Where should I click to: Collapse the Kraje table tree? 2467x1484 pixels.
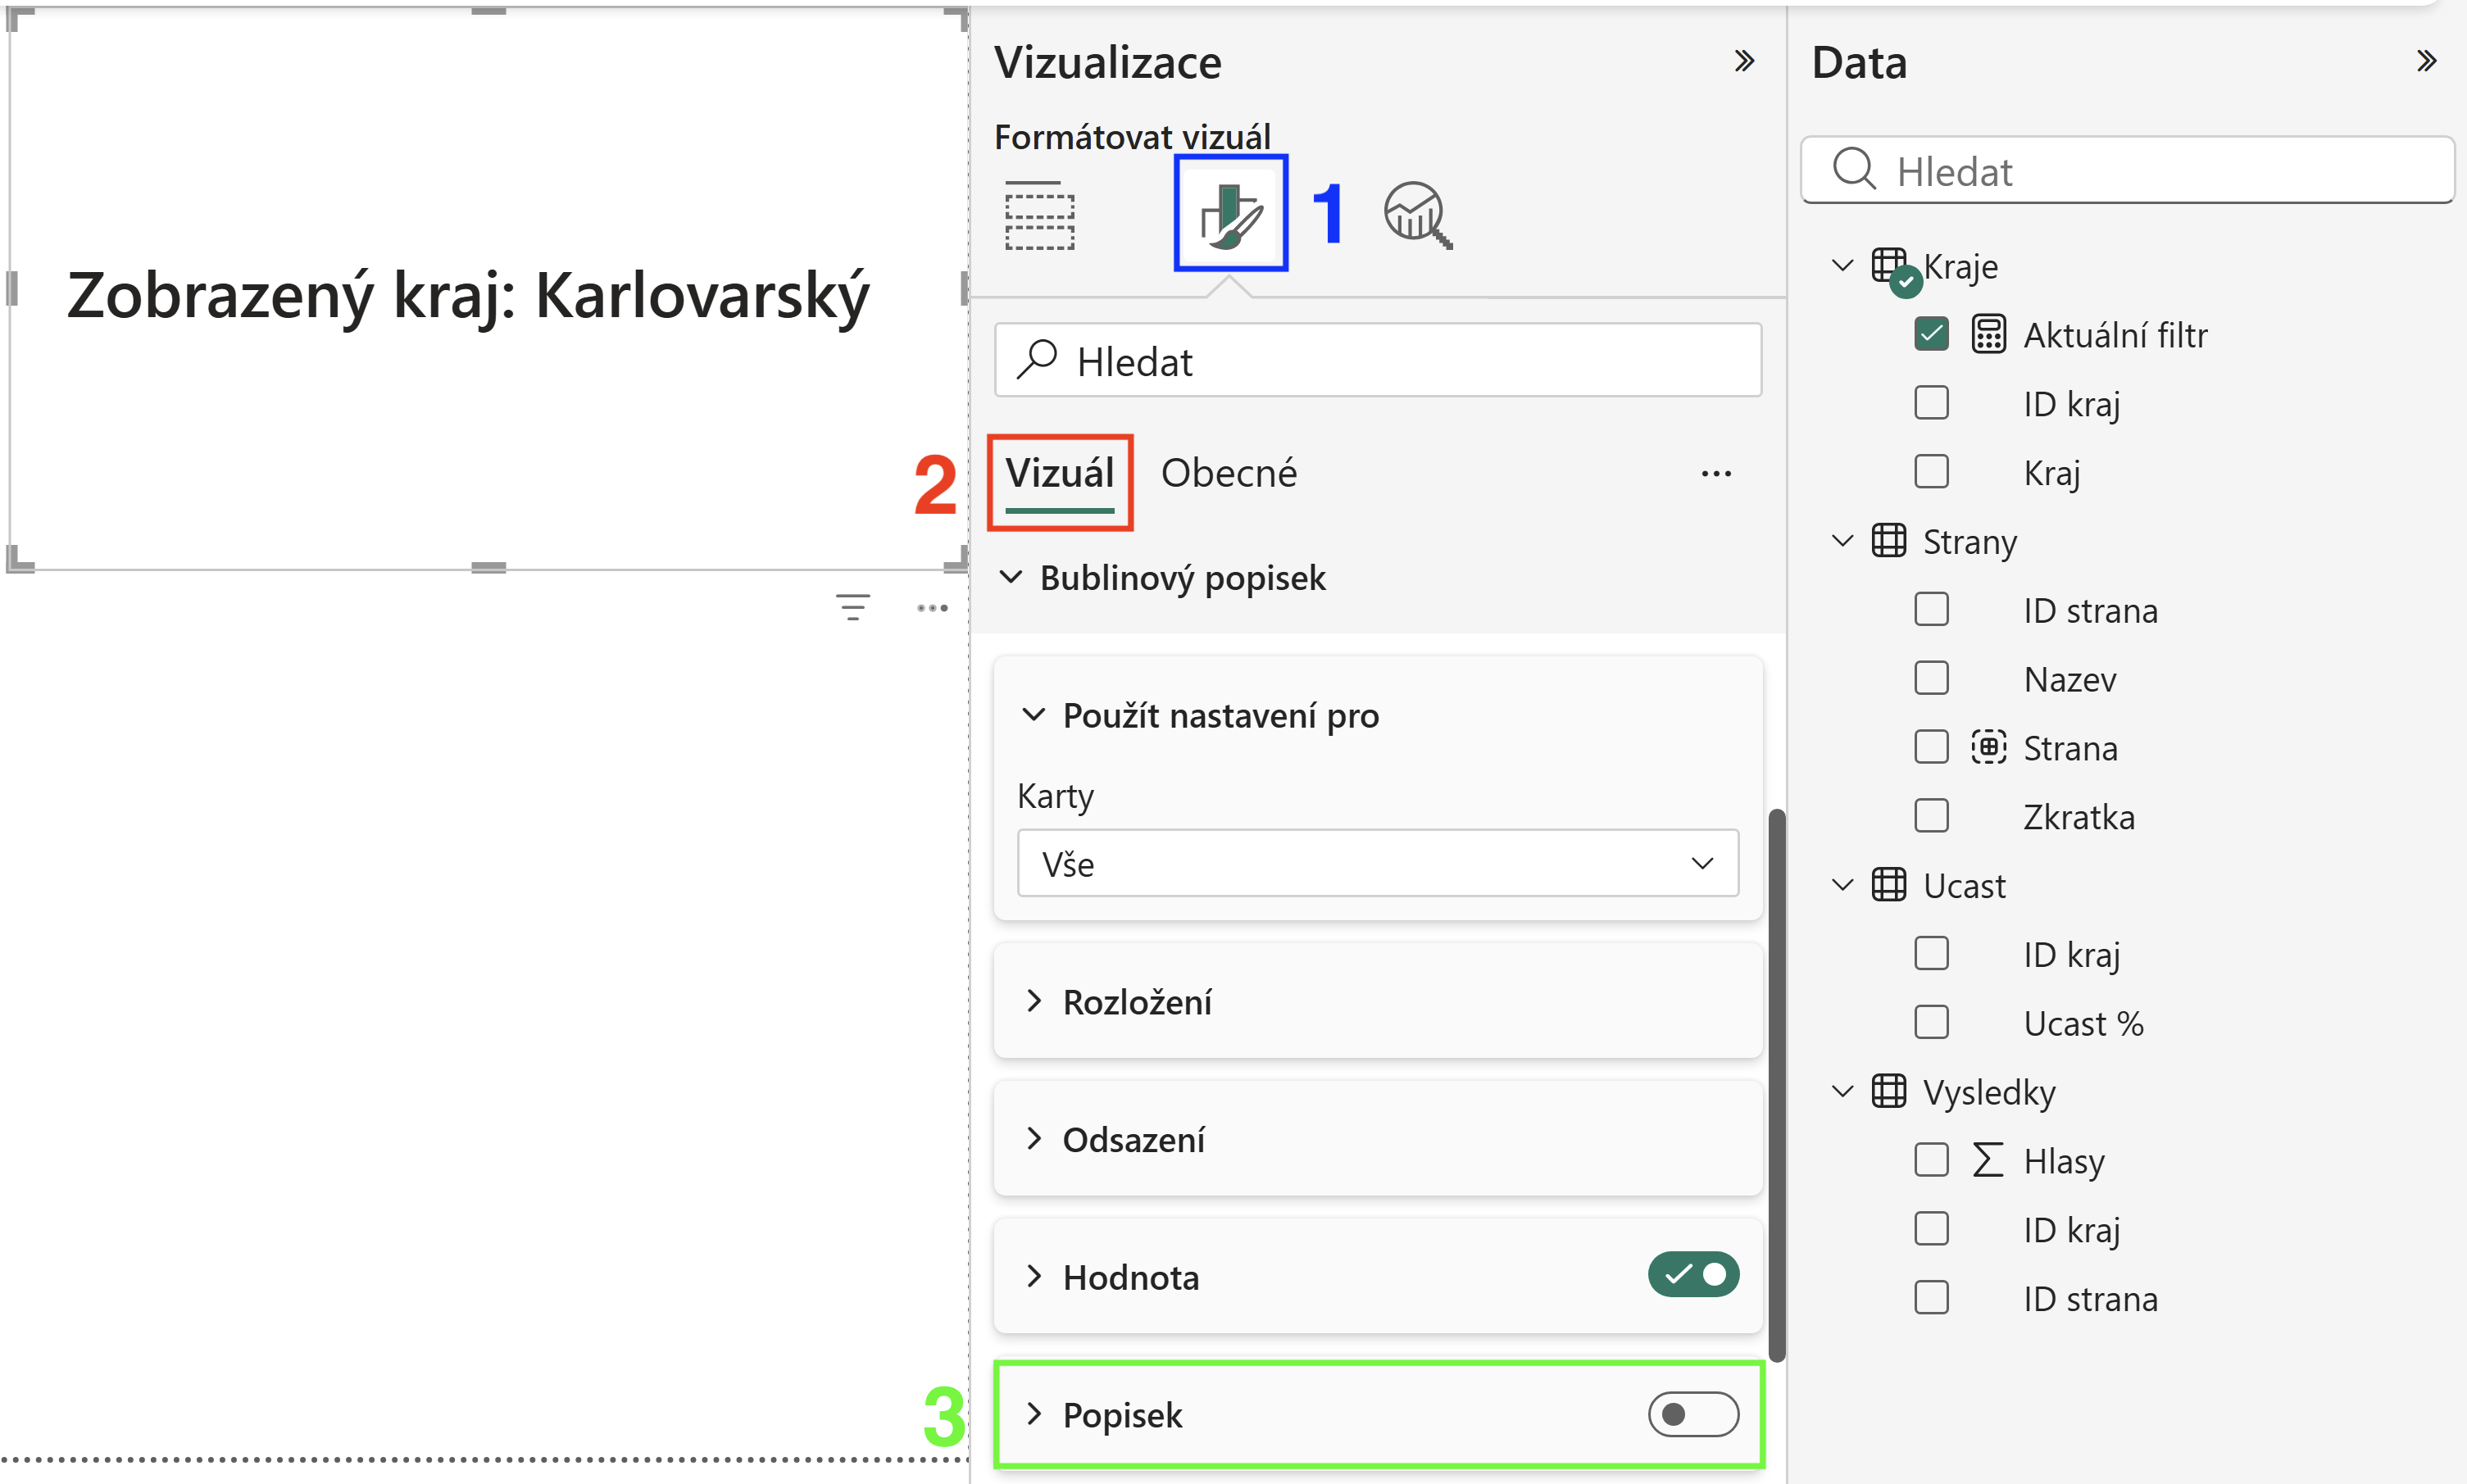point(1842,266)
